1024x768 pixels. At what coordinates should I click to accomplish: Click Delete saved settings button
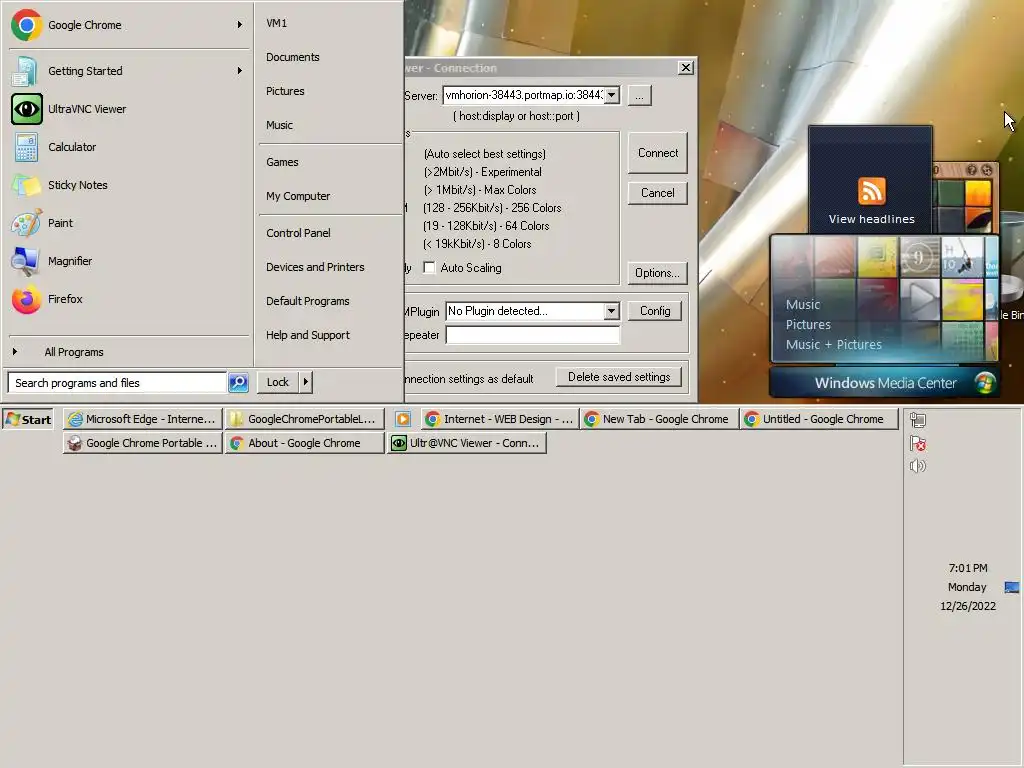coord(618,377)
